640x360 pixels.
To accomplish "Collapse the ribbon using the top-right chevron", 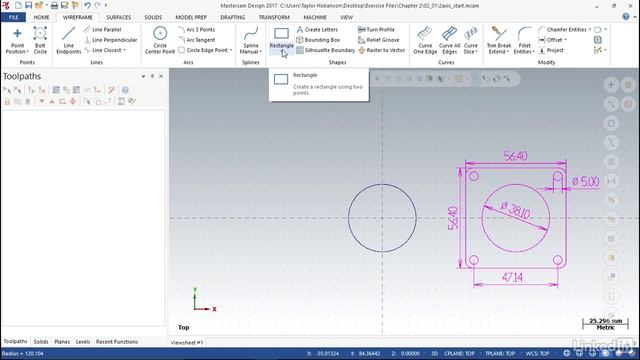I will coord(635,17).
